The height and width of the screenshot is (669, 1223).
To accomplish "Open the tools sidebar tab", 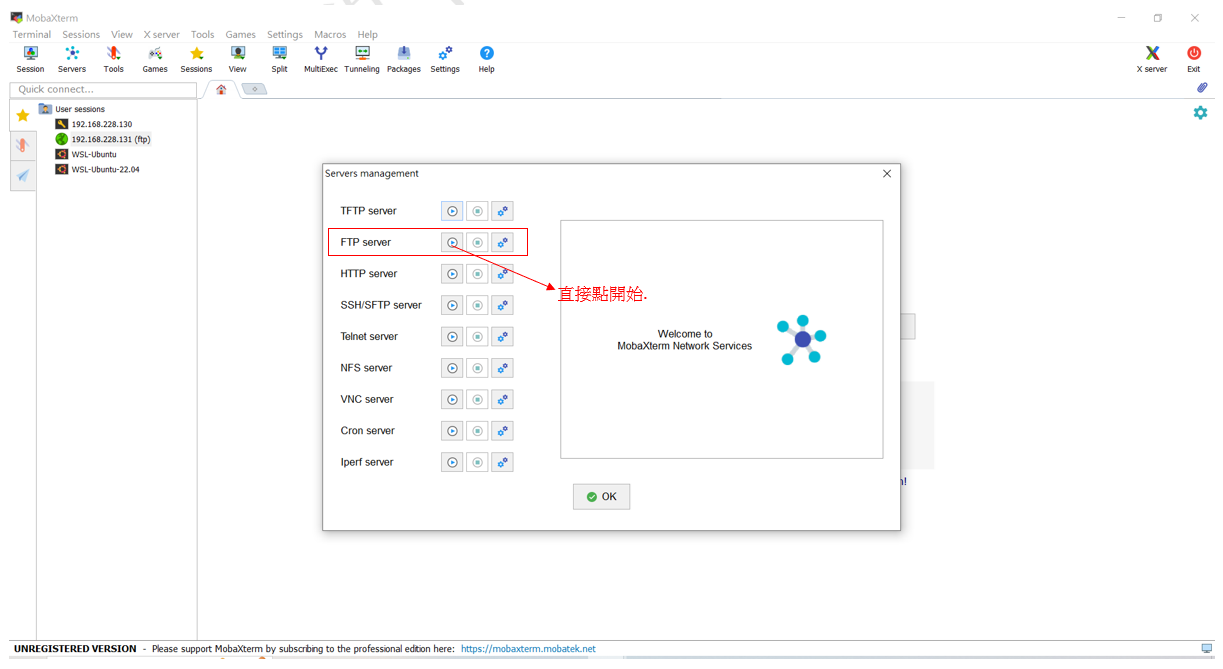I will tap(23, 145).
